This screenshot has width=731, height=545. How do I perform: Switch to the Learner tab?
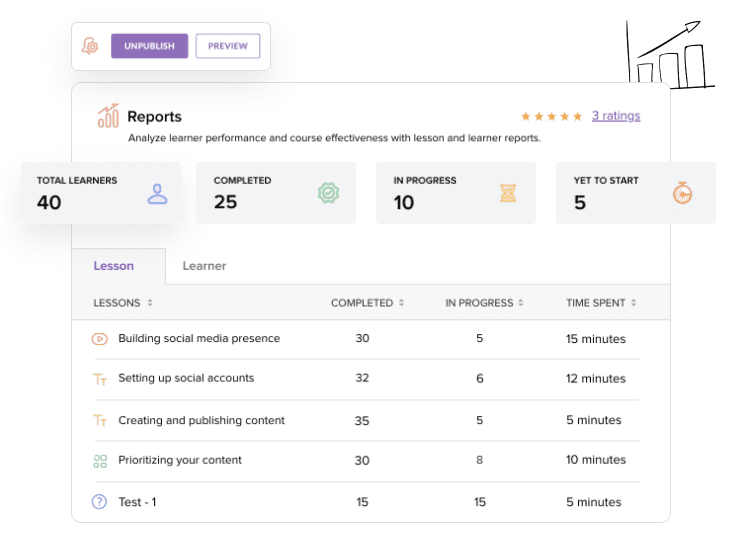204,266
